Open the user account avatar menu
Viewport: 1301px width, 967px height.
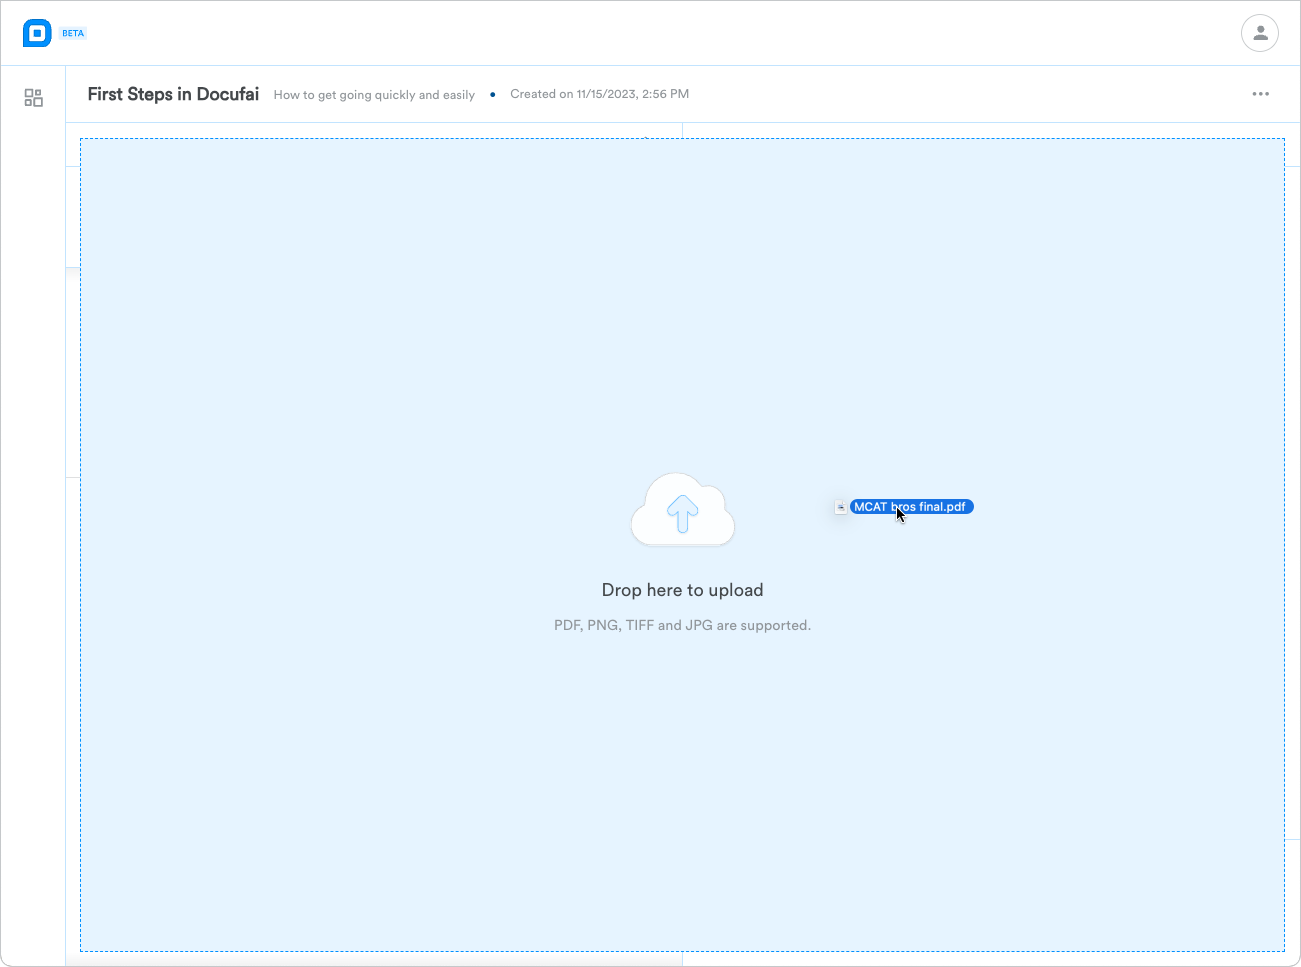click(x=1260, y=33)
